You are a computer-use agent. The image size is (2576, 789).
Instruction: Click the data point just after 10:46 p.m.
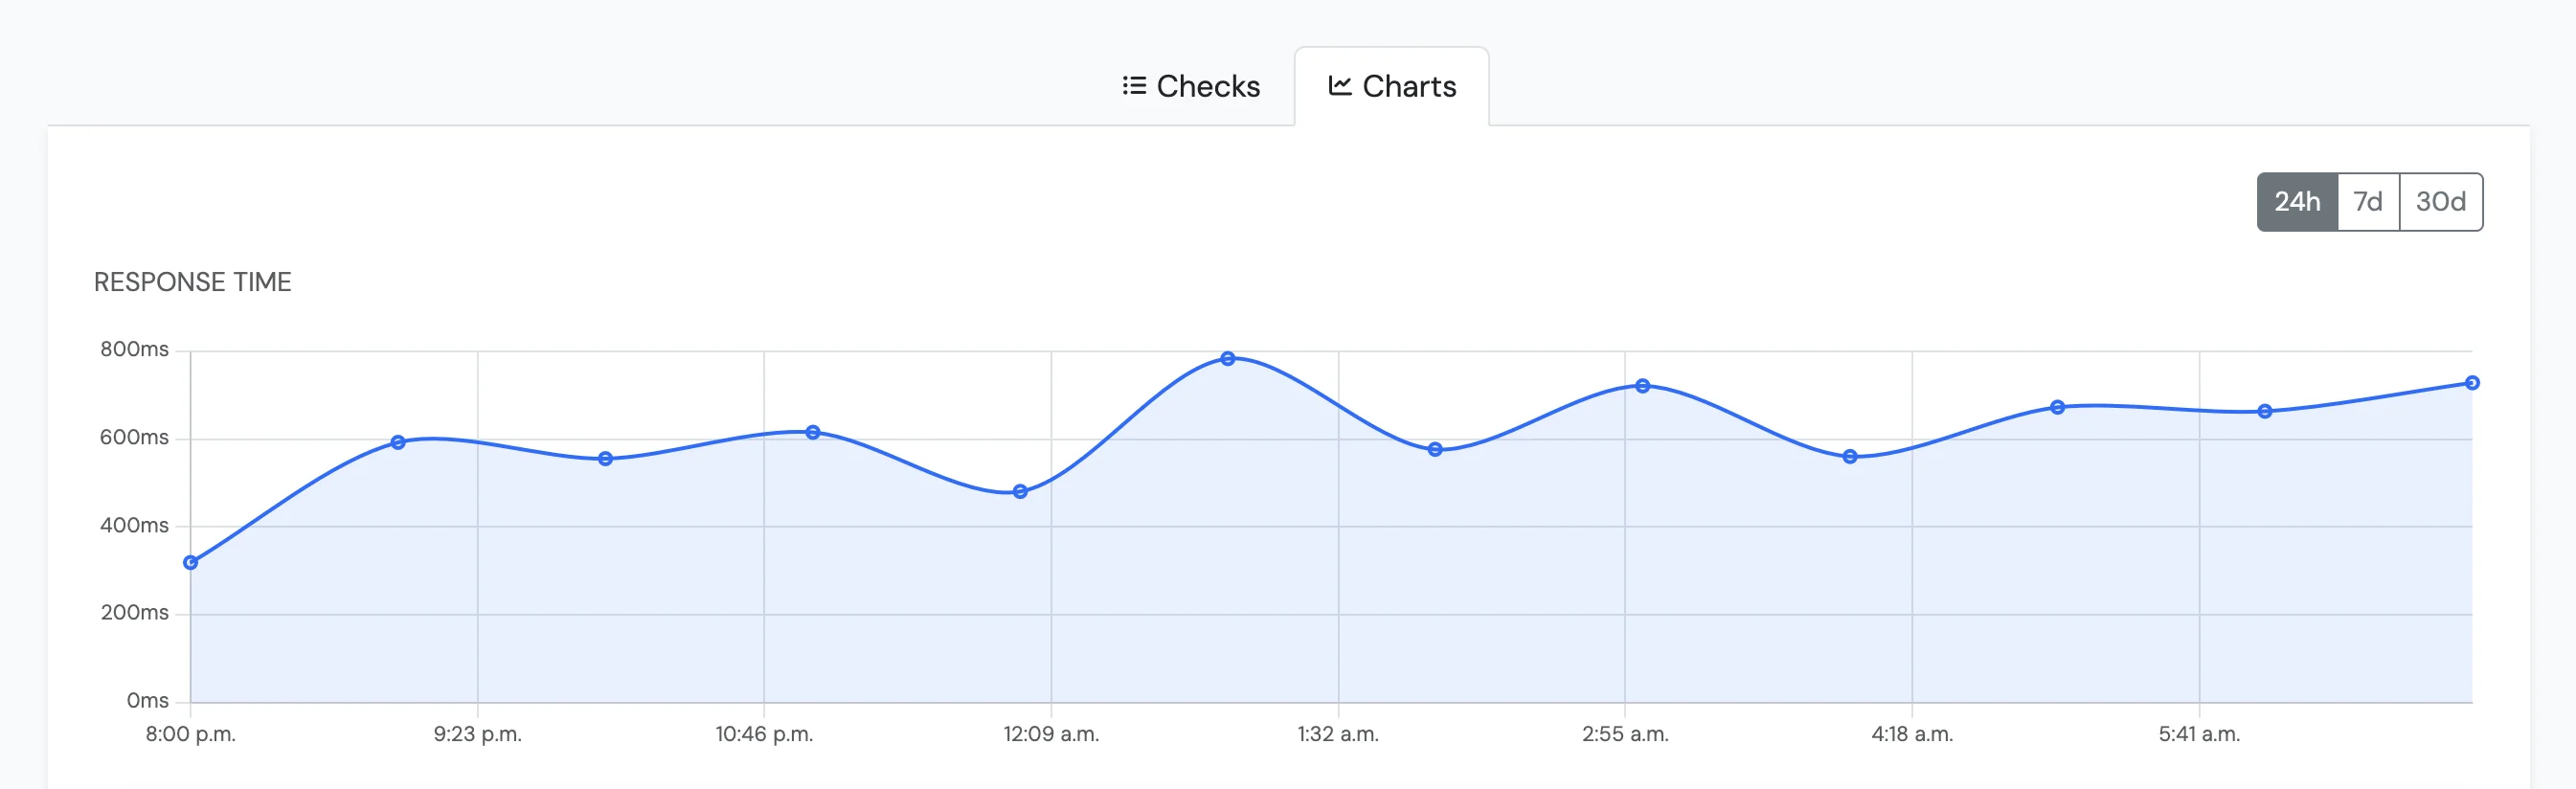pyautogui.click(x=813, y=433)
